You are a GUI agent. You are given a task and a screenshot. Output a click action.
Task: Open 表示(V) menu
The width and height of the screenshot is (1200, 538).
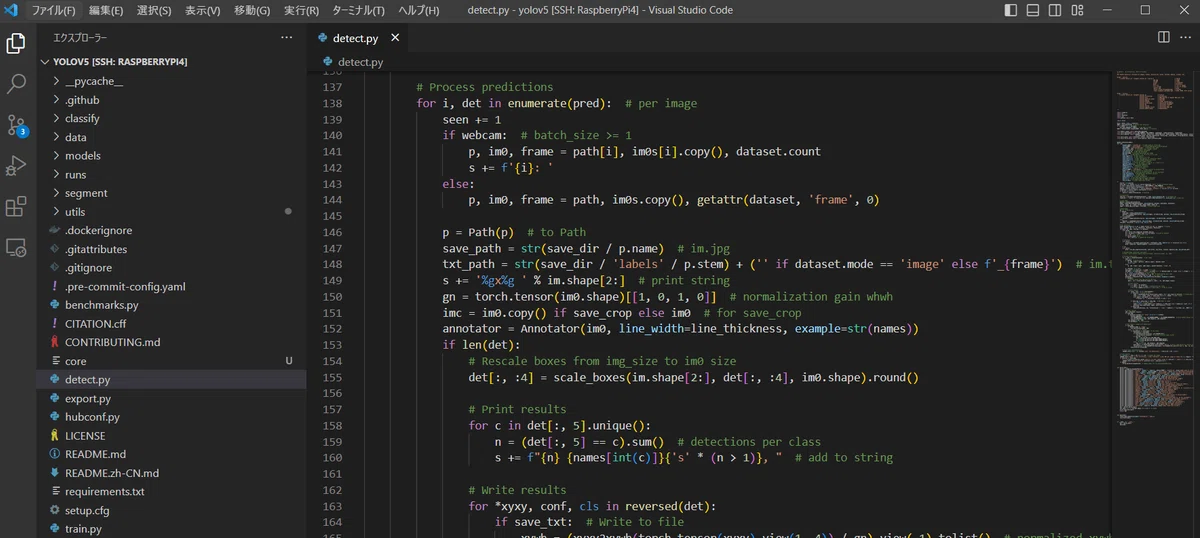[x=203, y=10]
